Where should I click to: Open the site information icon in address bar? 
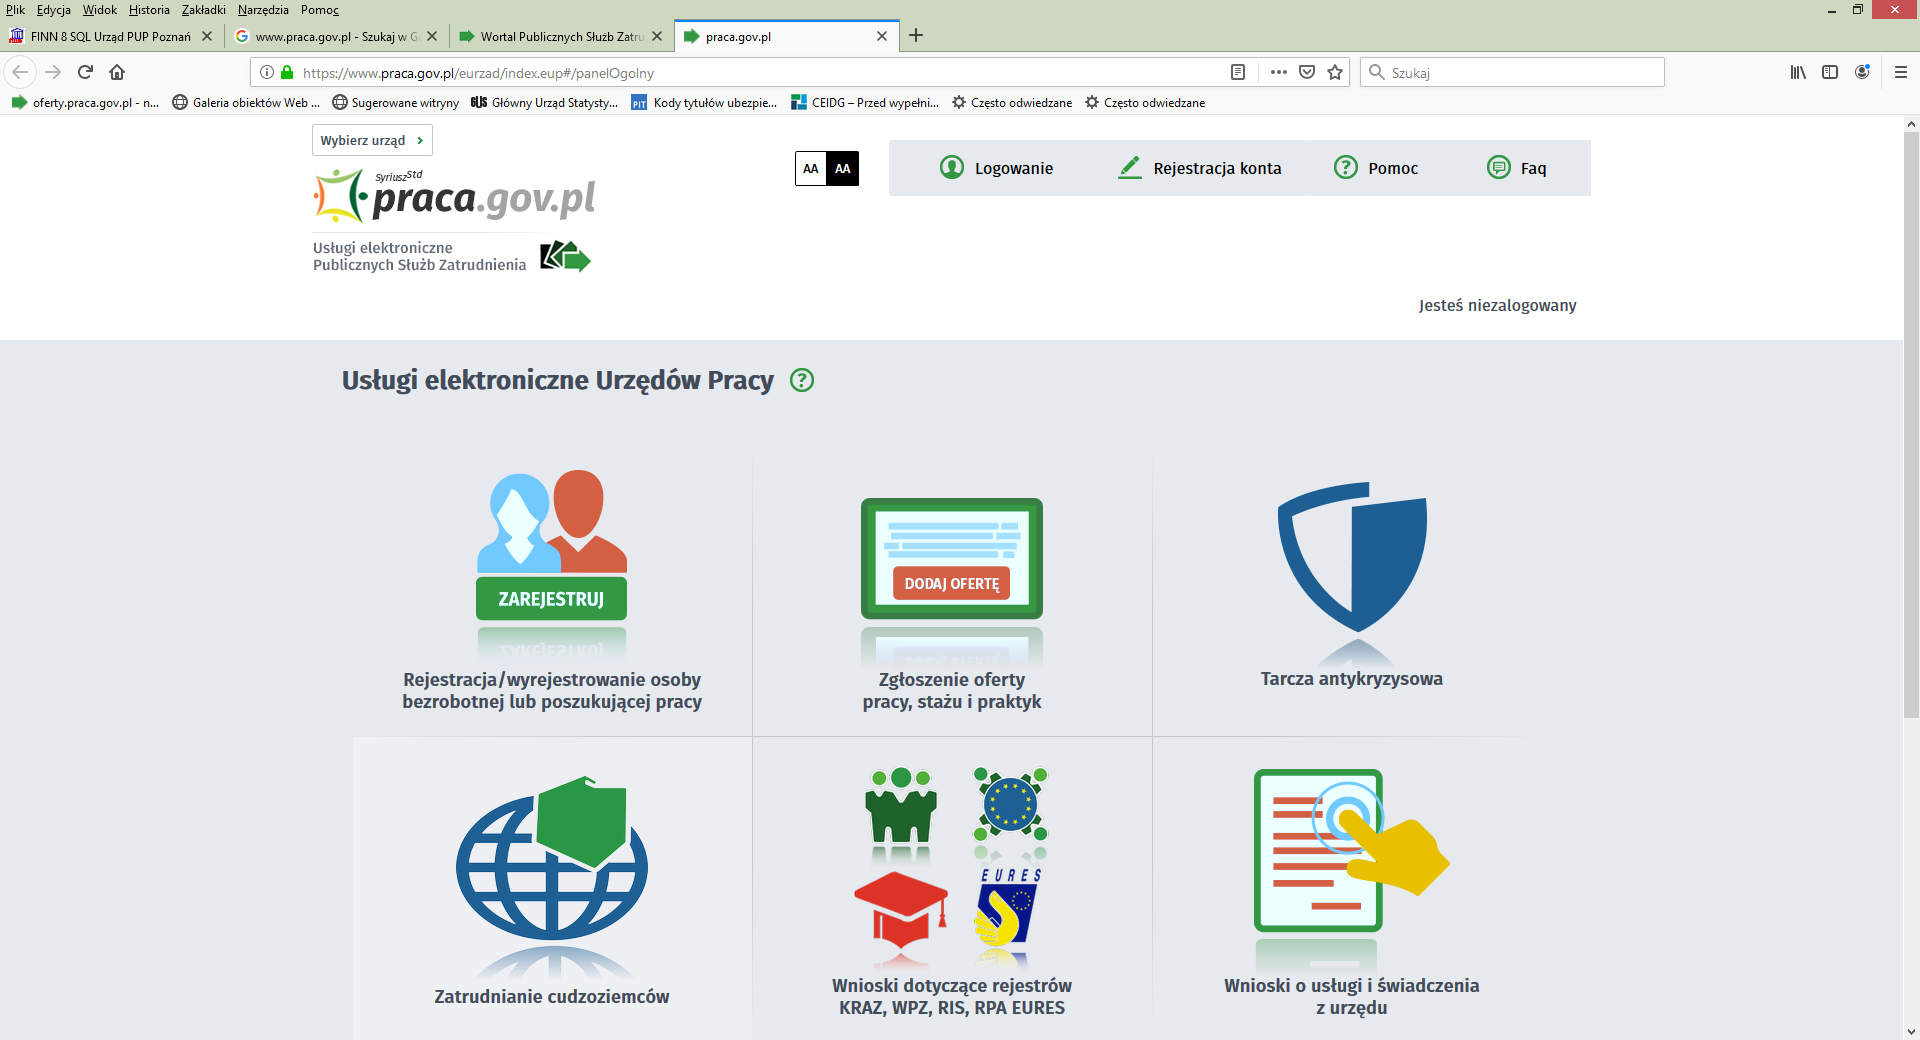(x=267, y=72)
